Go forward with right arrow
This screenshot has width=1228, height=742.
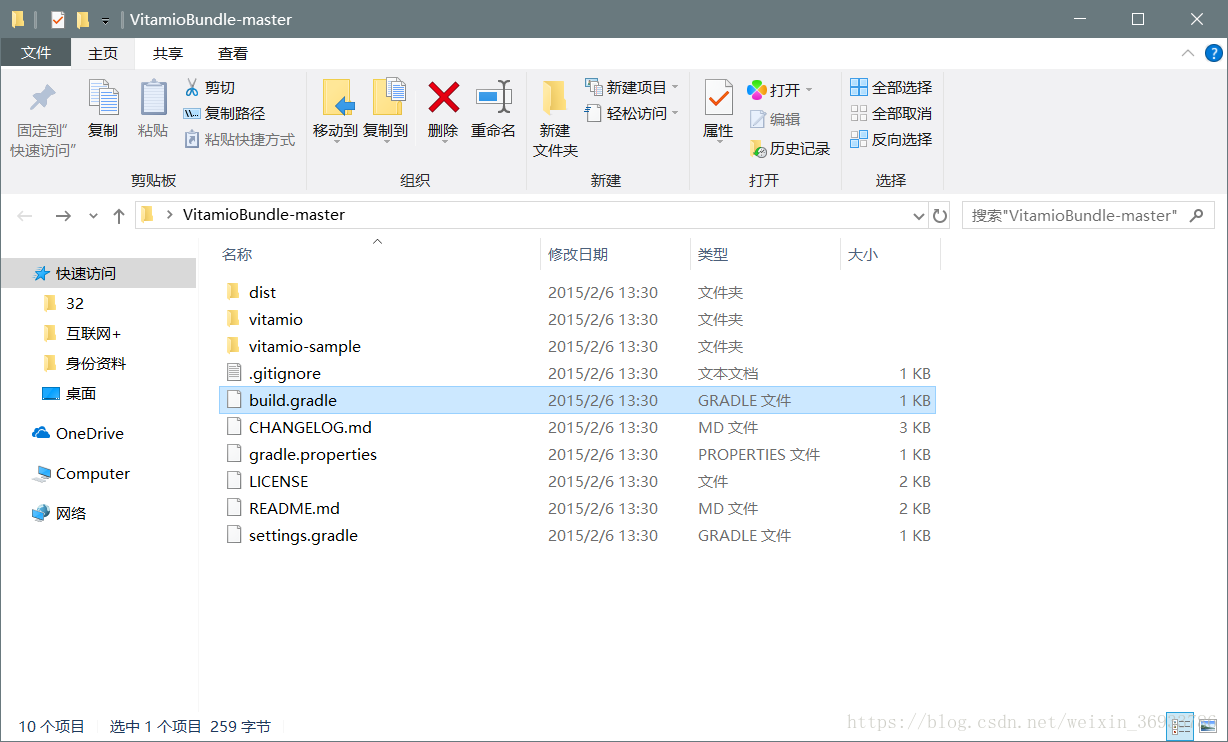[x=63, y=215]
